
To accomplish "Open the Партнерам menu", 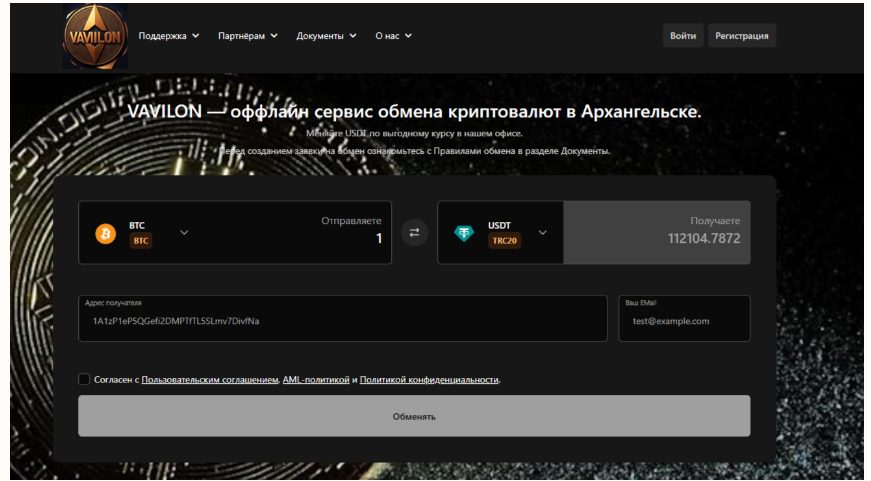I will (x=248, y=36).
